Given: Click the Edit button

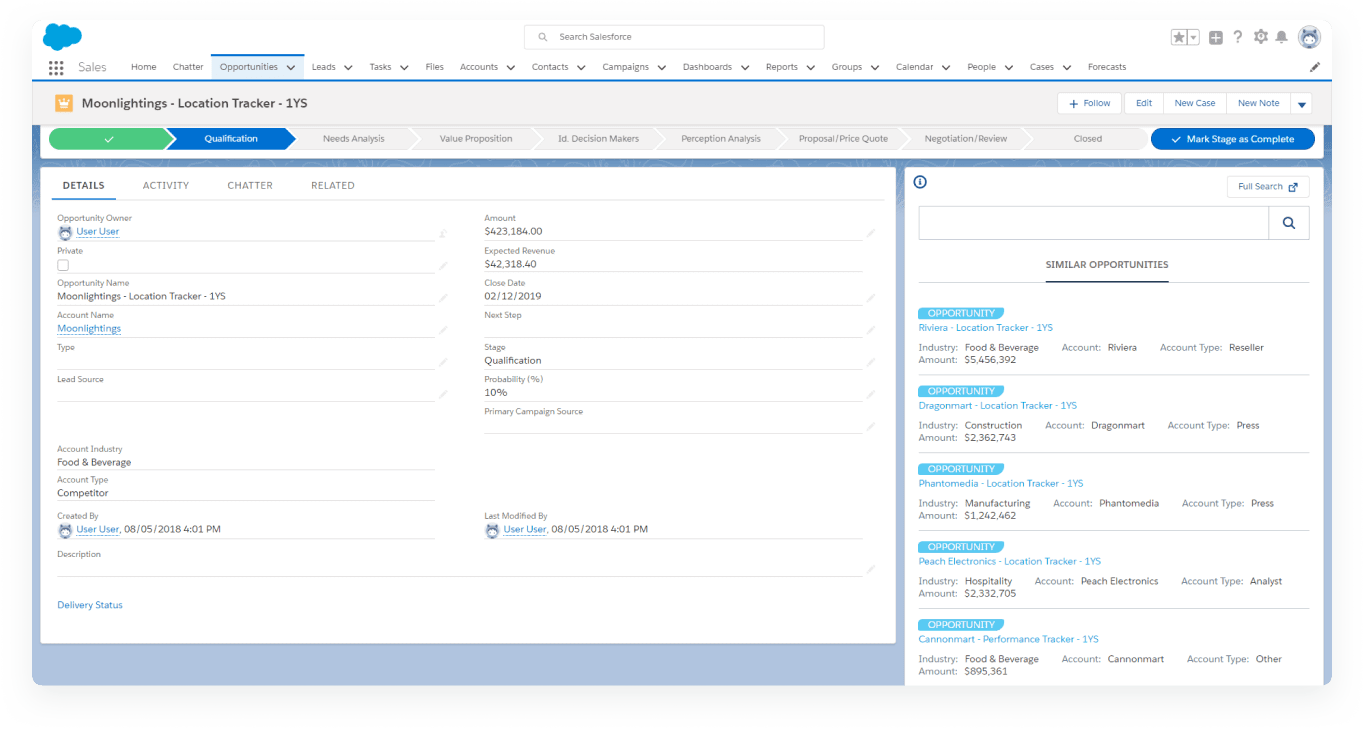Looking at the screenshot, I should [x=1144, y=103].
